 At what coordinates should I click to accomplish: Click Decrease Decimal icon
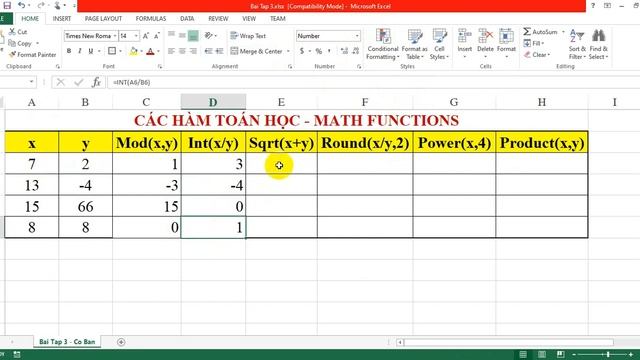[356, 51]
